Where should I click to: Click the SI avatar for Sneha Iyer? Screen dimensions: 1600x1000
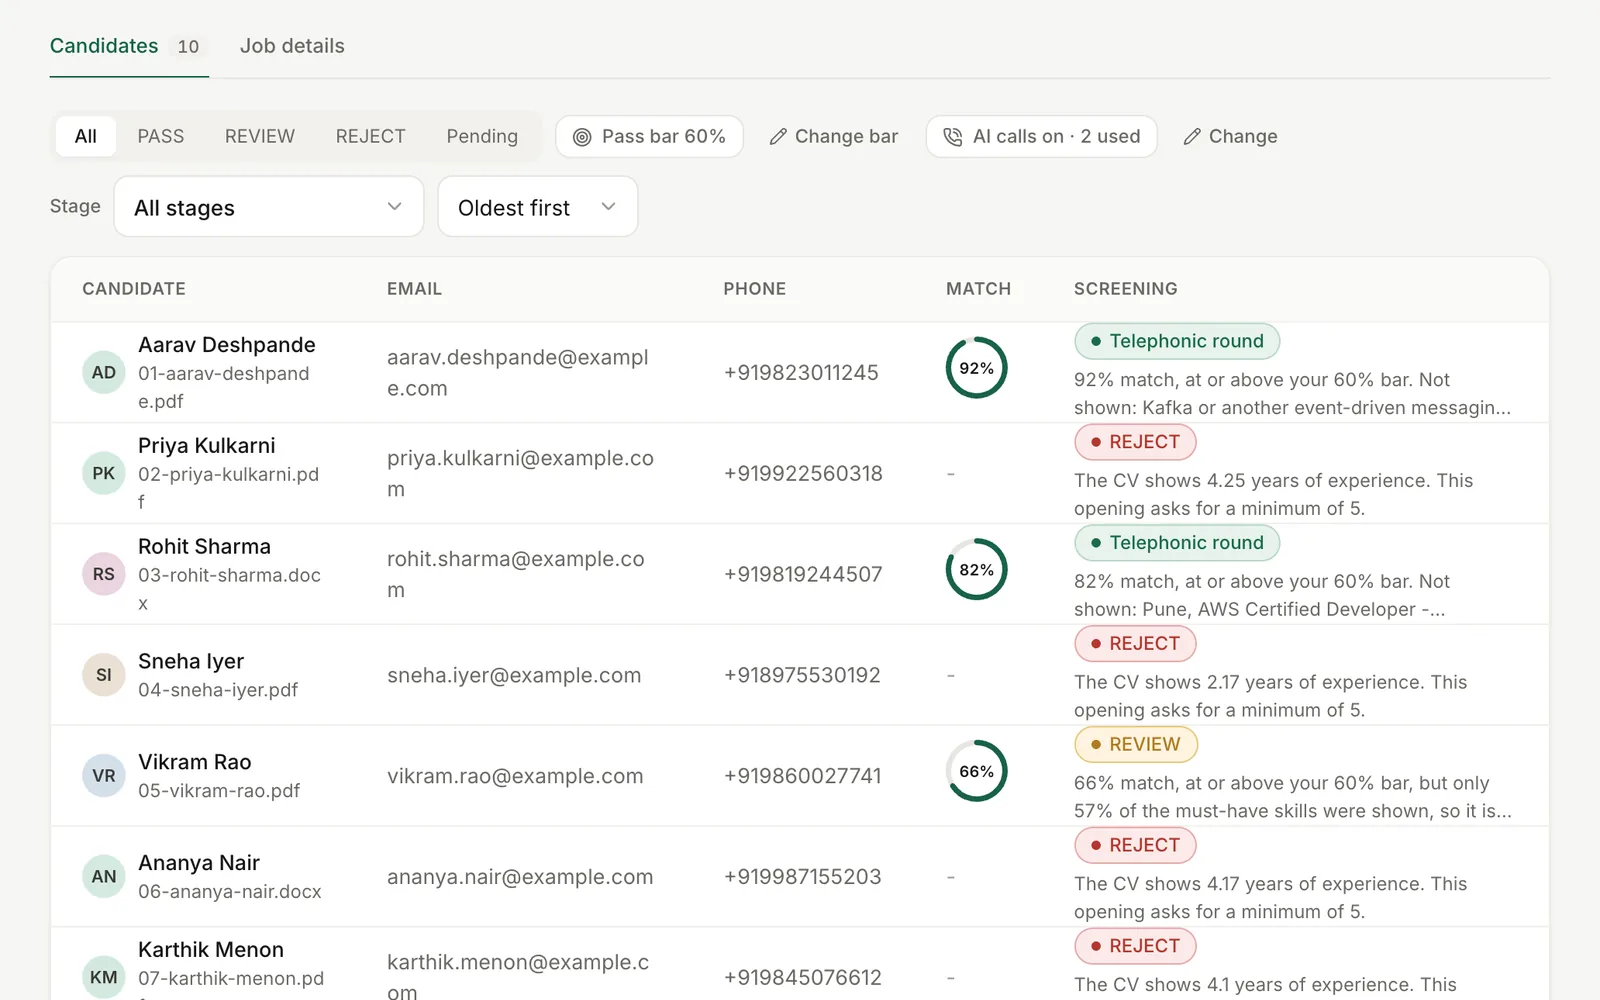(104, 675)
